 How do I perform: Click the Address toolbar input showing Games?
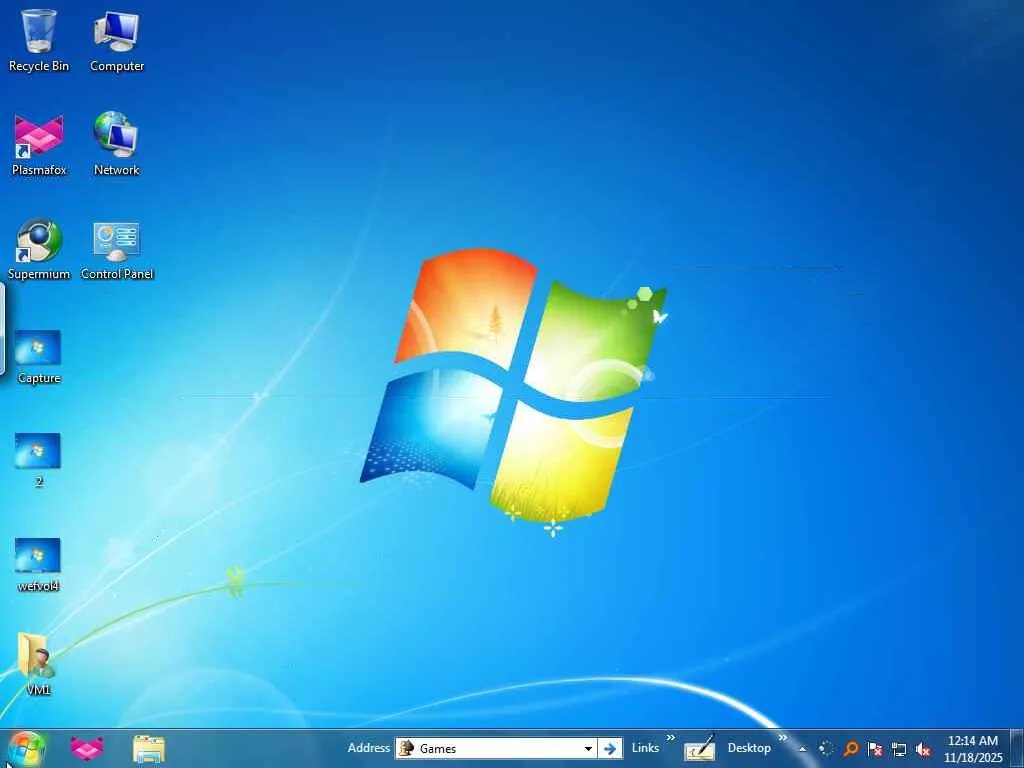pyautogui.click(x=496, y=748)
